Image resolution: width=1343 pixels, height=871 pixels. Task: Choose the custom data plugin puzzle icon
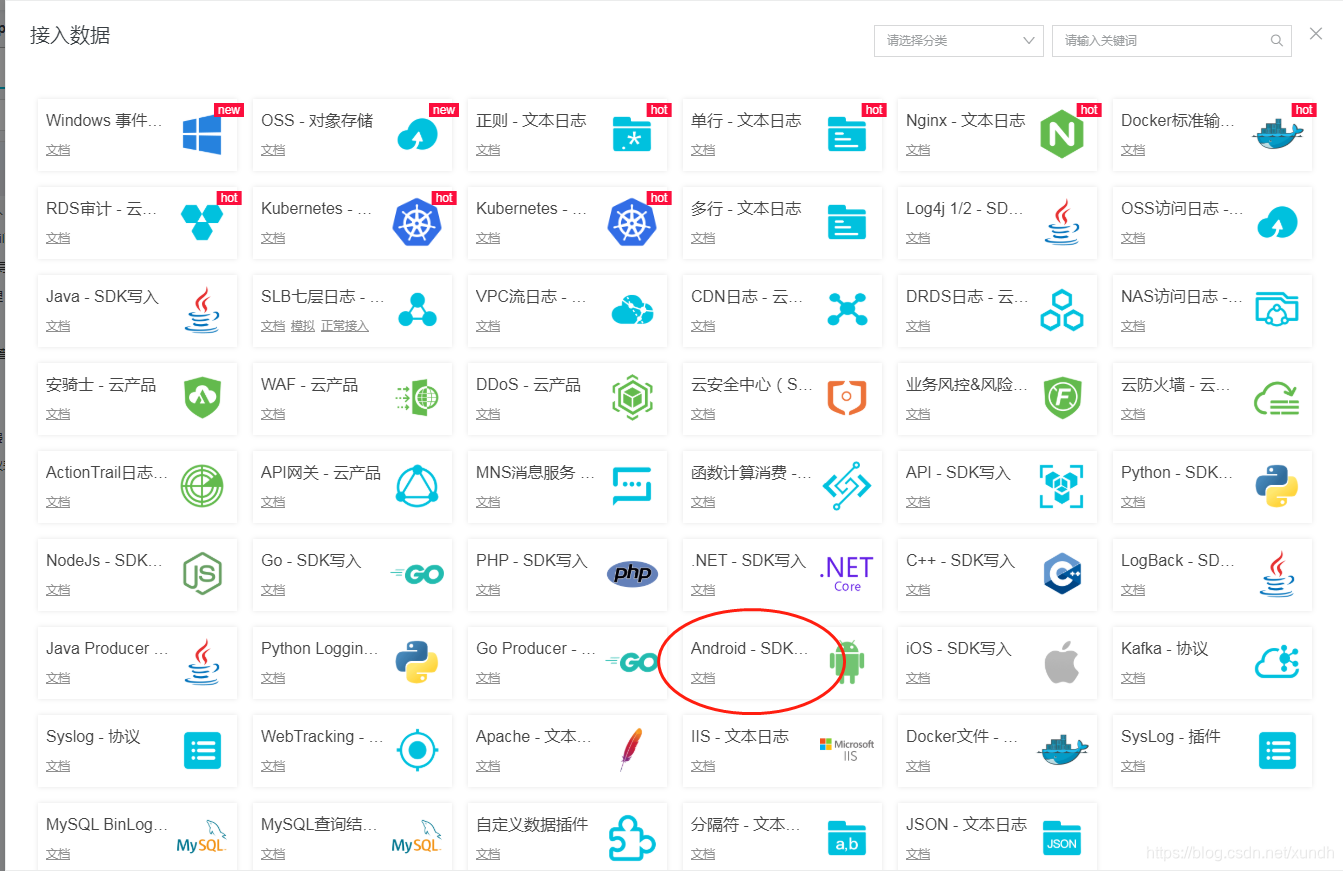pyautogui.click(x=632, y=838)
